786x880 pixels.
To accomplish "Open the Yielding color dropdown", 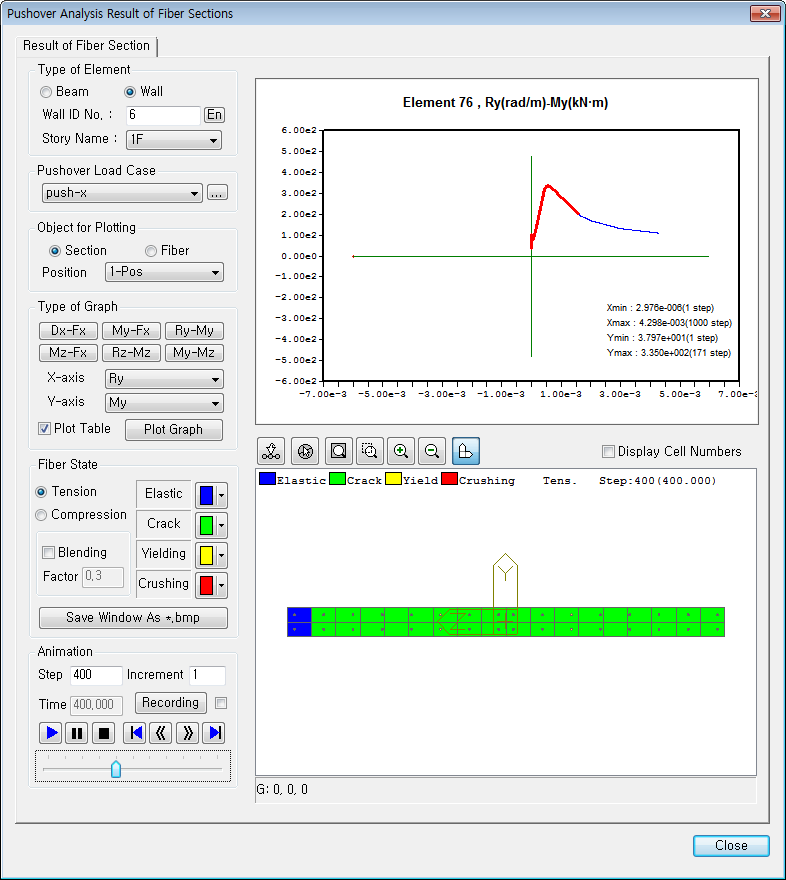I will tap(222, 556).
